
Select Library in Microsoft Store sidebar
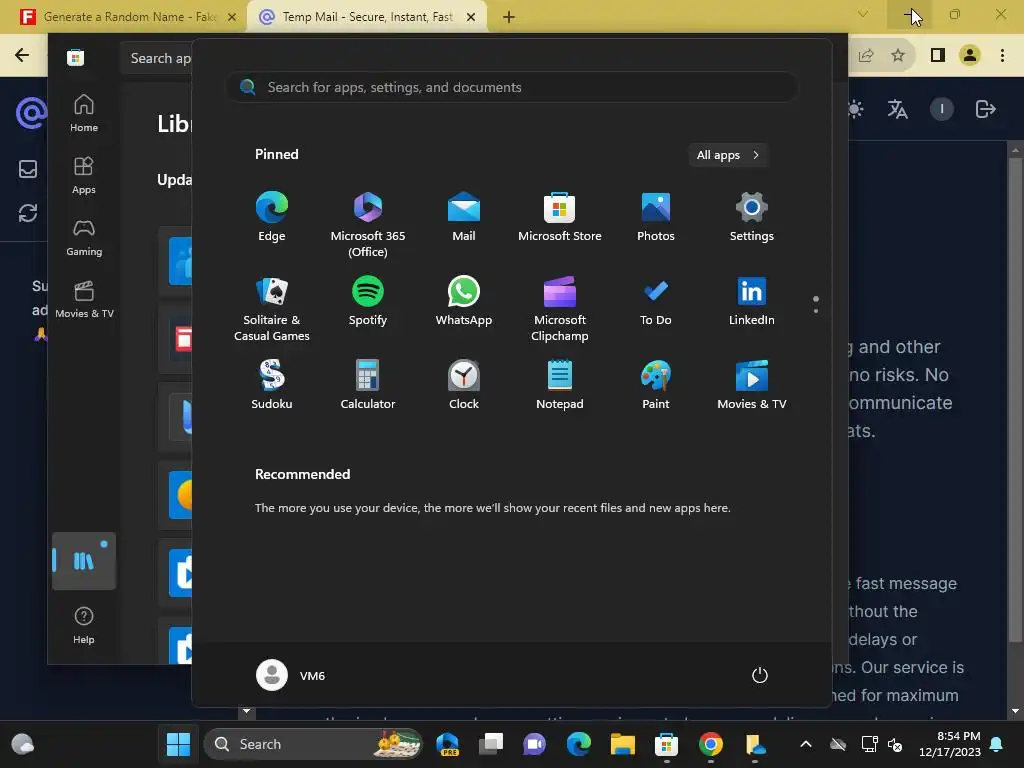tap(84, 561)
